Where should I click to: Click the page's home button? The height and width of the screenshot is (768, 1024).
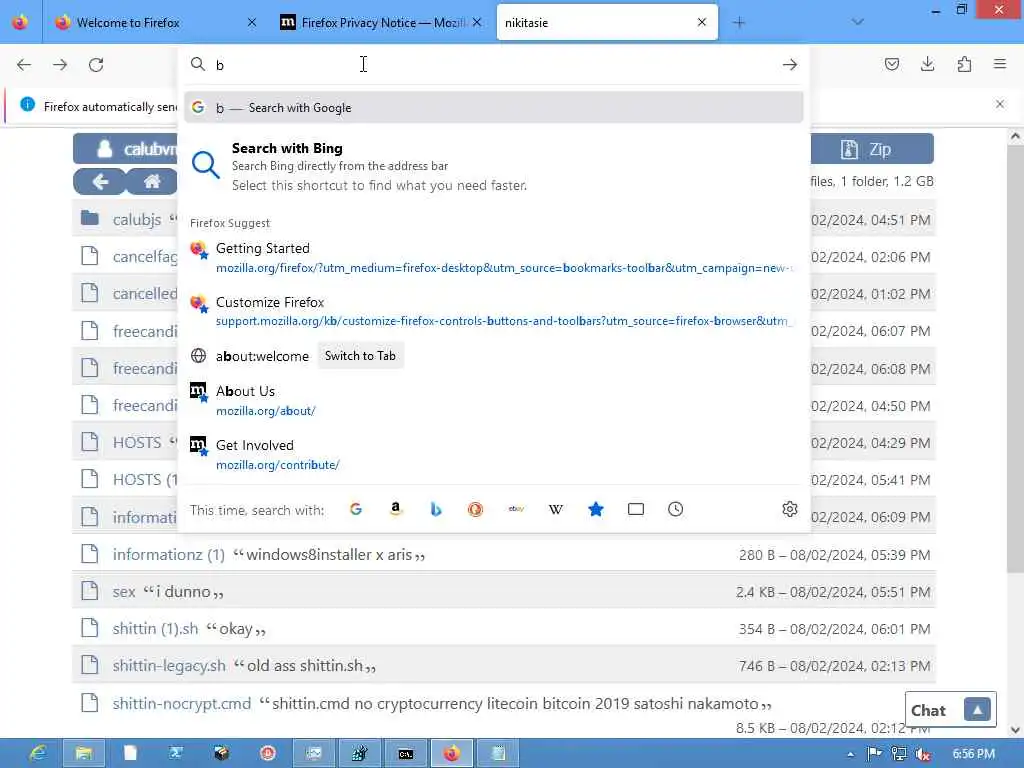[152, 181]
